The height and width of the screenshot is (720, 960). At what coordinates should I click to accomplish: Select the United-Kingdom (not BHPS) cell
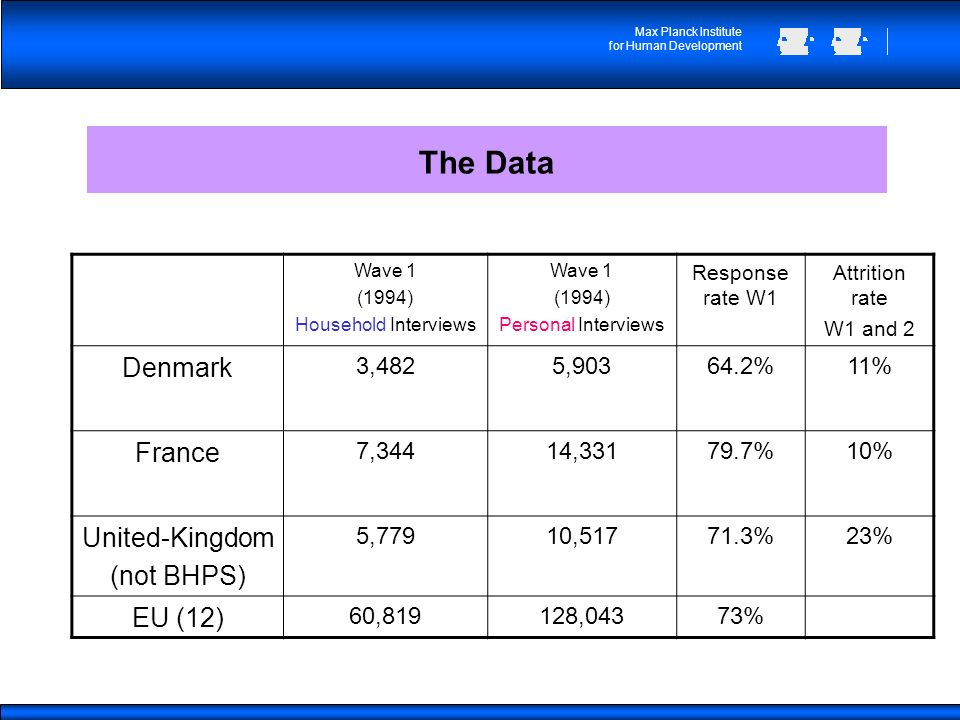178,556
